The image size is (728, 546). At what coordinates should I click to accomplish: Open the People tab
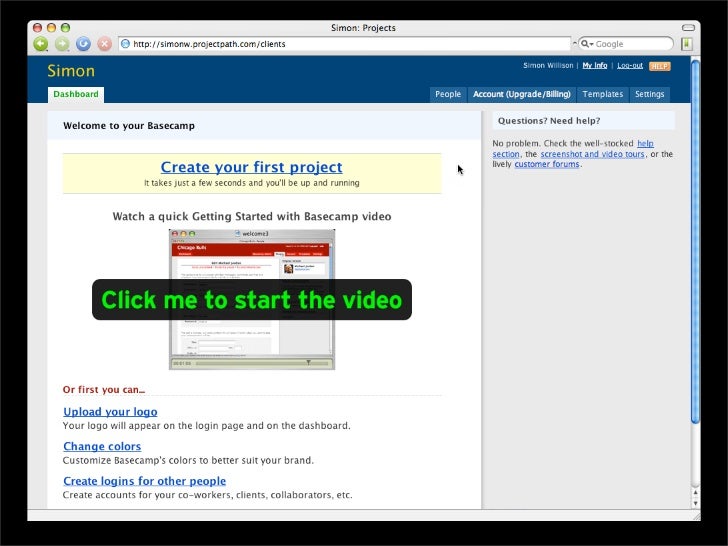pyautogui.click(x=448, y=95)
